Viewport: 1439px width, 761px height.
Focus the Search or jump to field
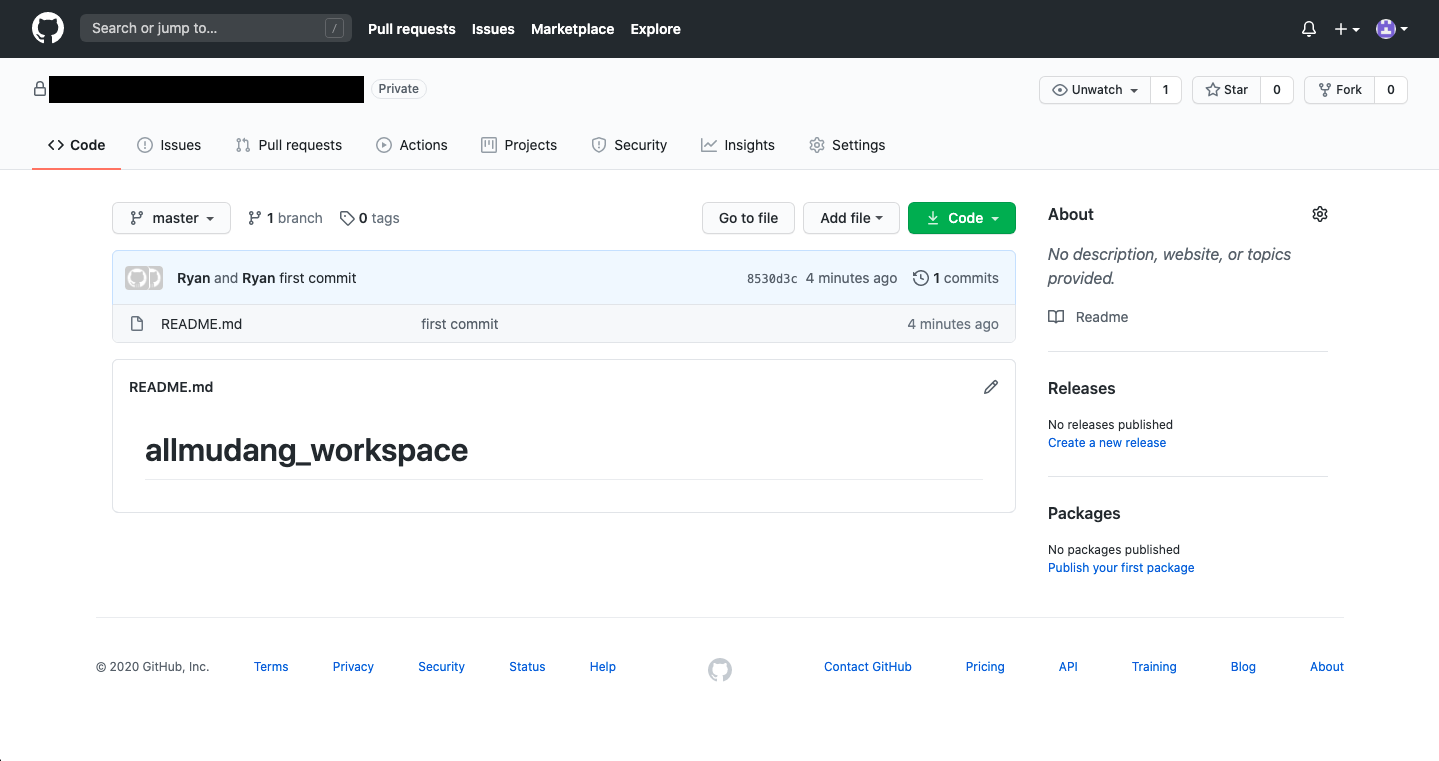[x=216, y=28]
